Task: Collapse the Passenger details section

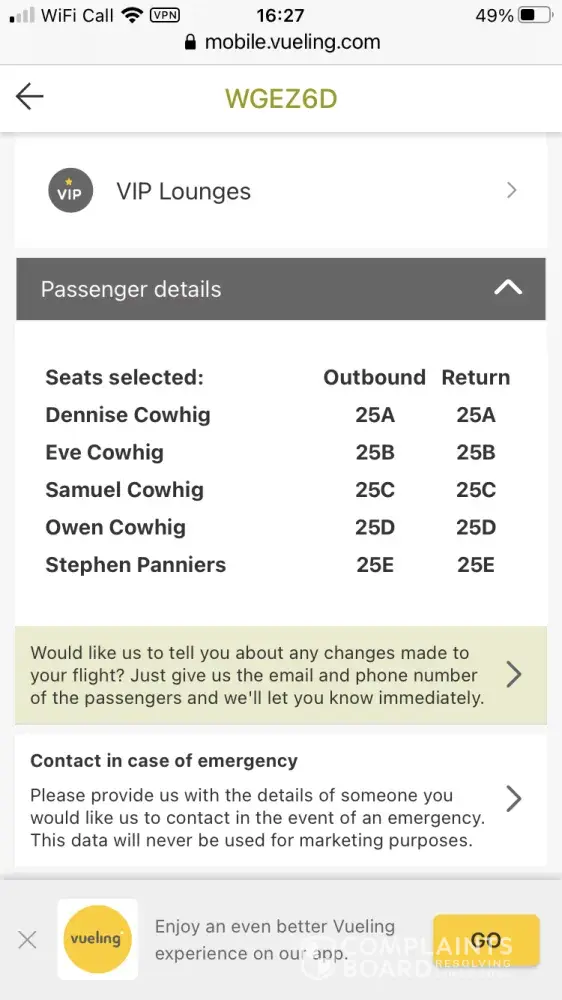Action: click(508, 288)
